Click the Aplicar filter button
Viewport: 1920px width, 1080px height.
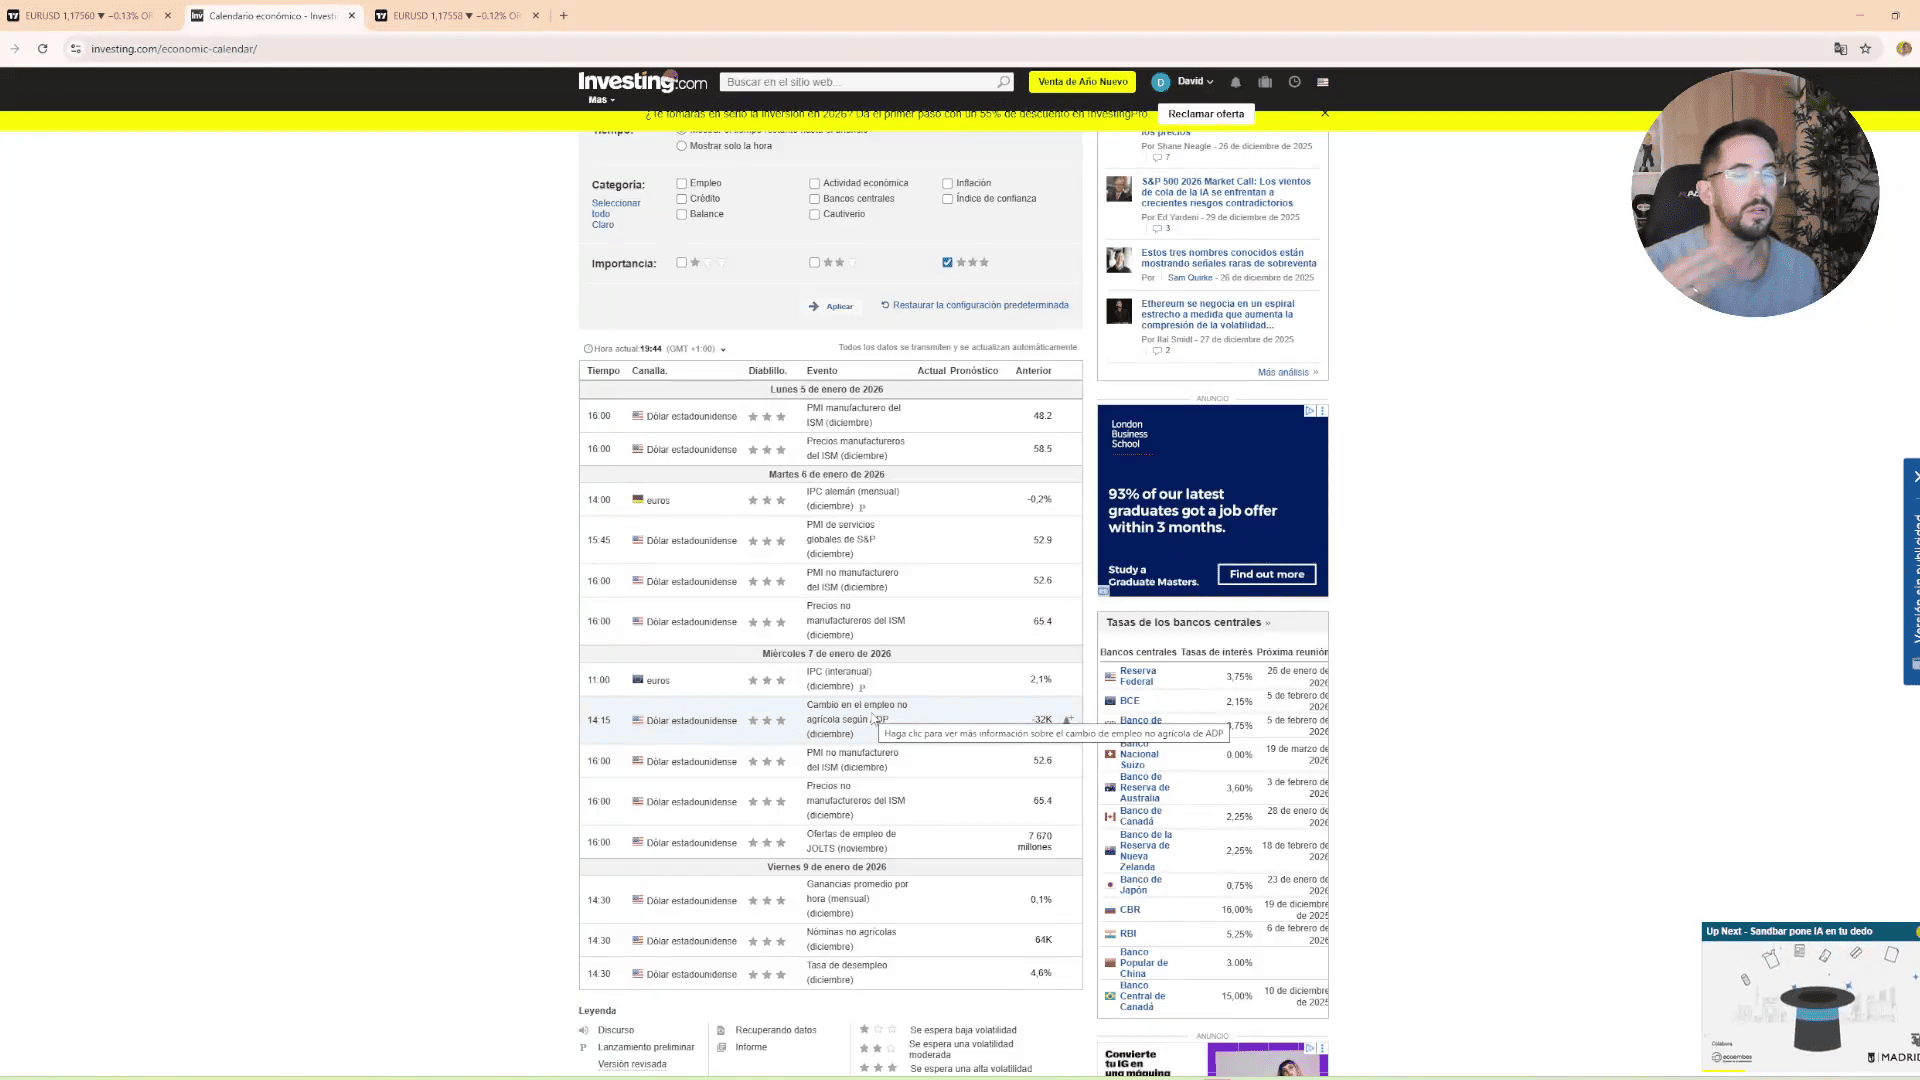(x=832, y=306)
